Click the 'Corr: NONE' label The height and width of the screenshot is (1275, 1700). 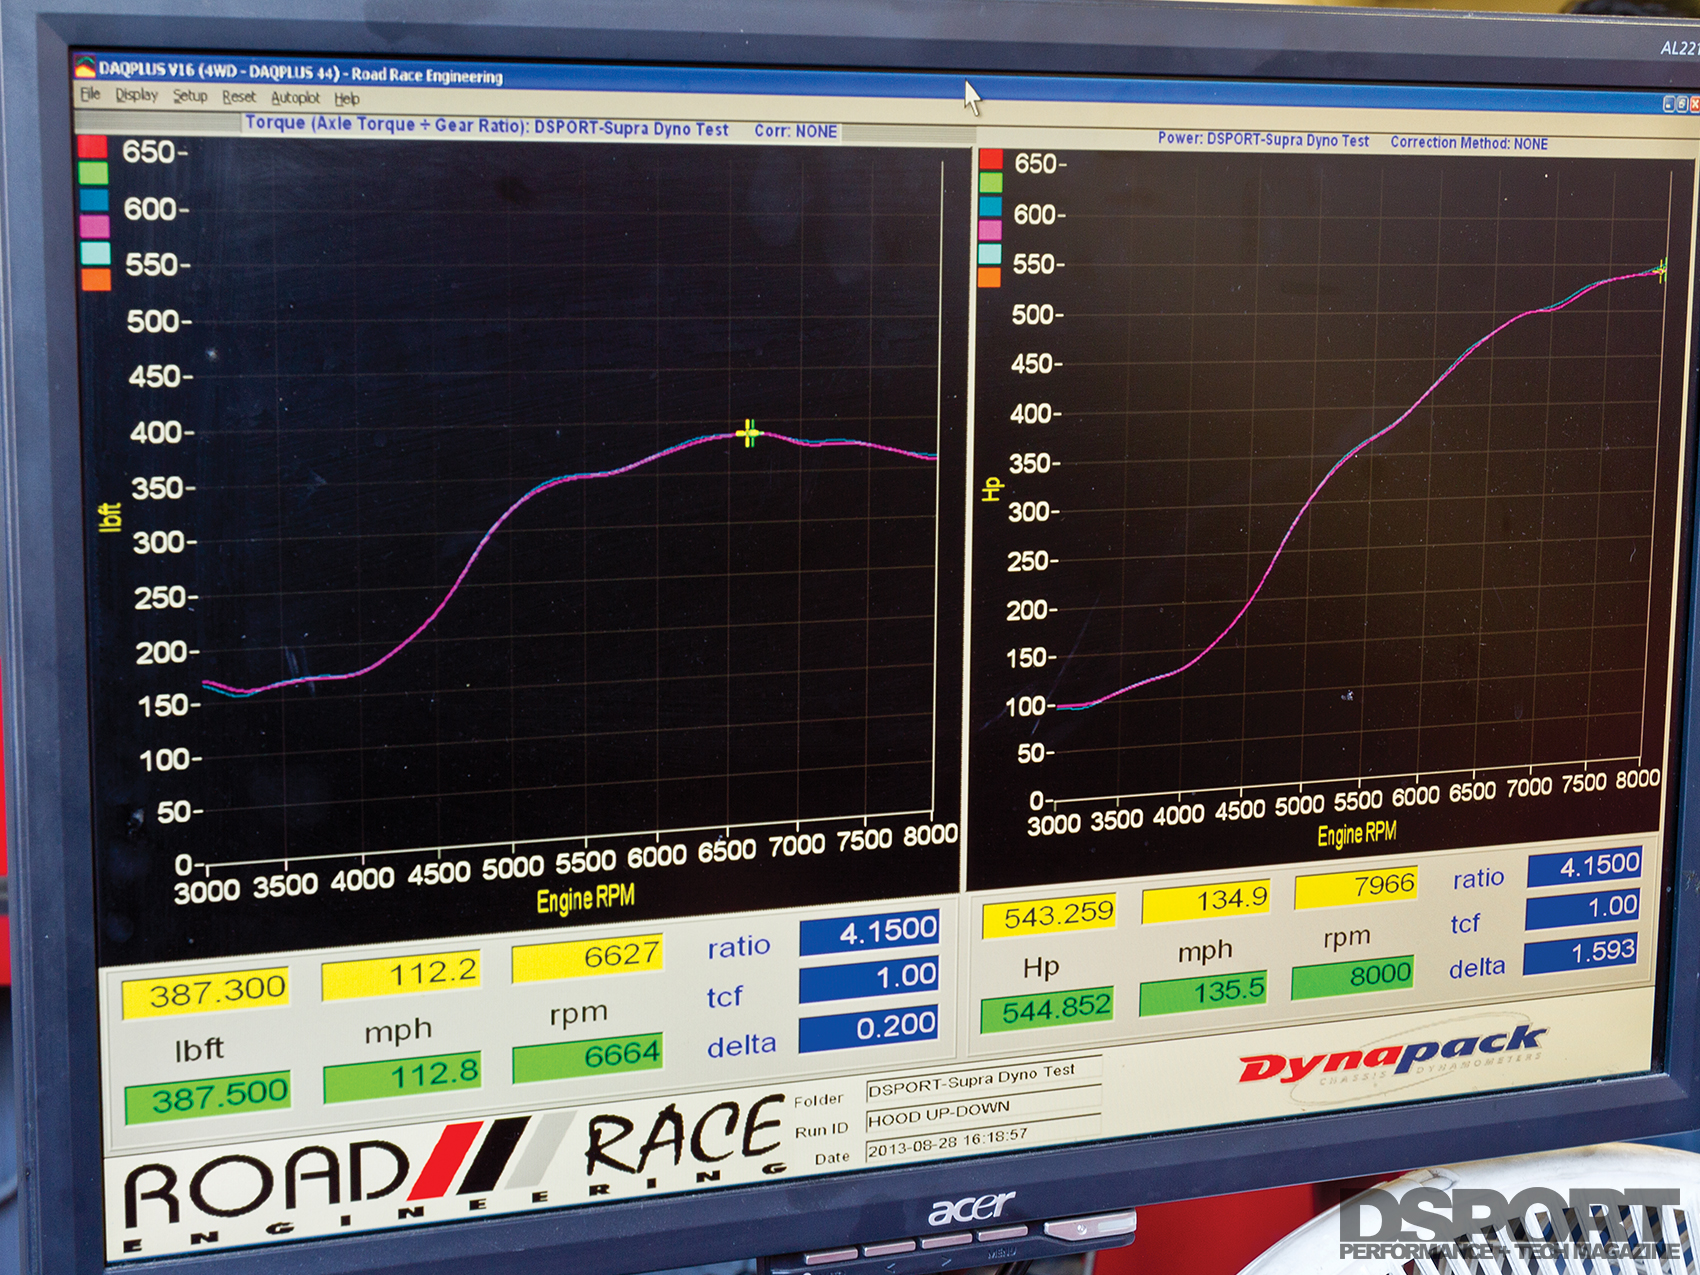click(x=796, y=131)
